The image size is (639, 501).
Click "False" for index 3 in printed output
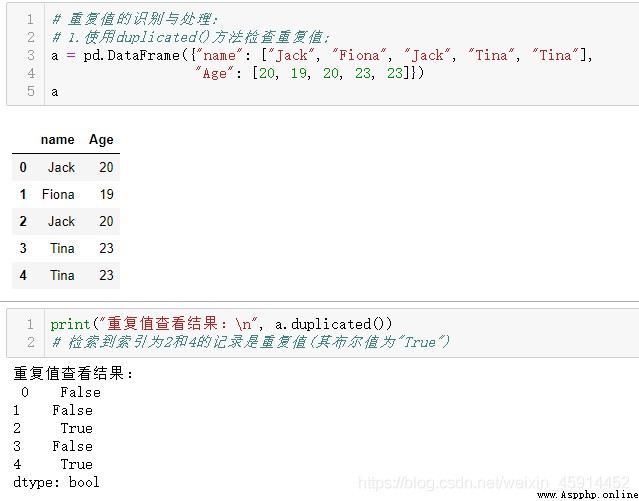pos(73,446)
